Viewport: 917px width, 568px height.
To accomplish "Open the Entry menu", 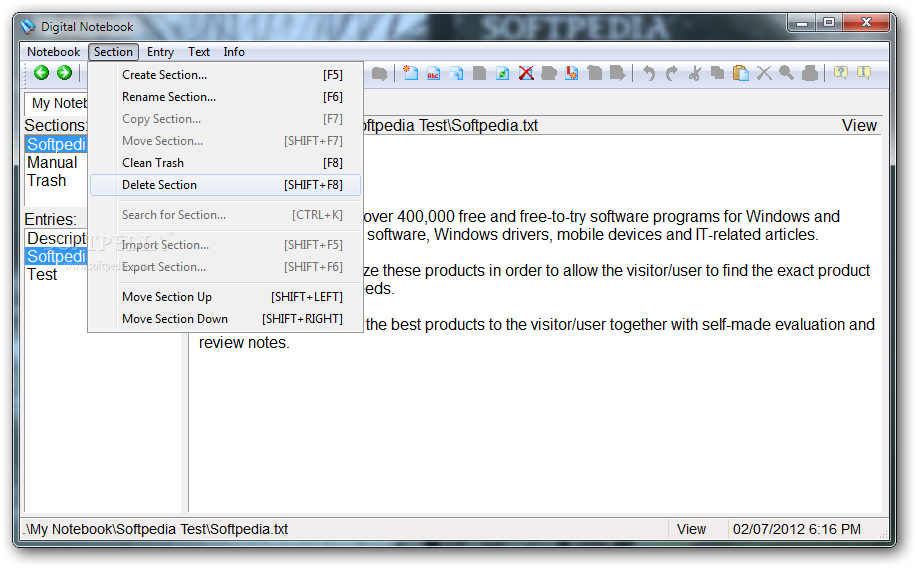I will pos(160,51).
